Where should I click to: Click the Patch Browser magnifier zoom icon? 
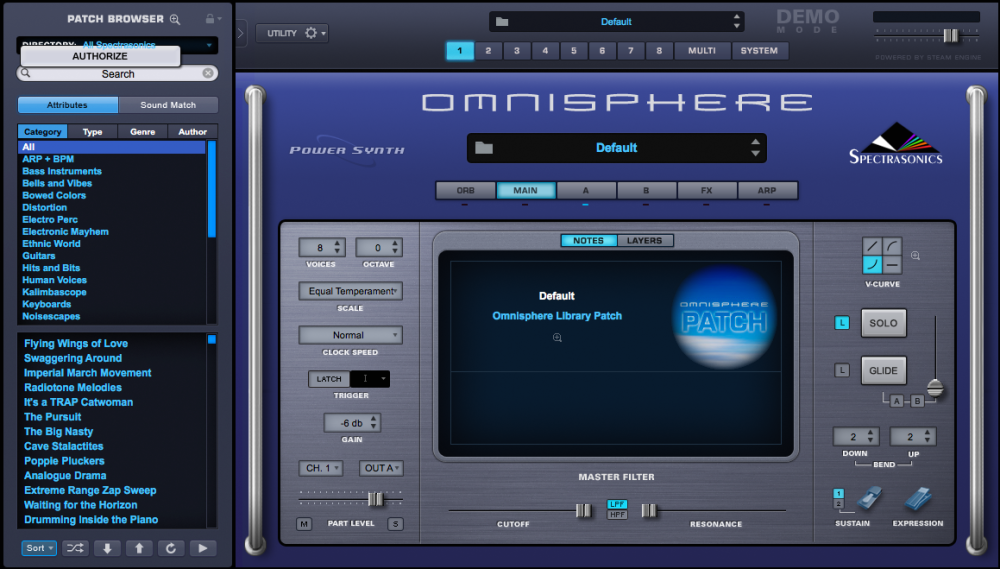[x=175, y=19]
